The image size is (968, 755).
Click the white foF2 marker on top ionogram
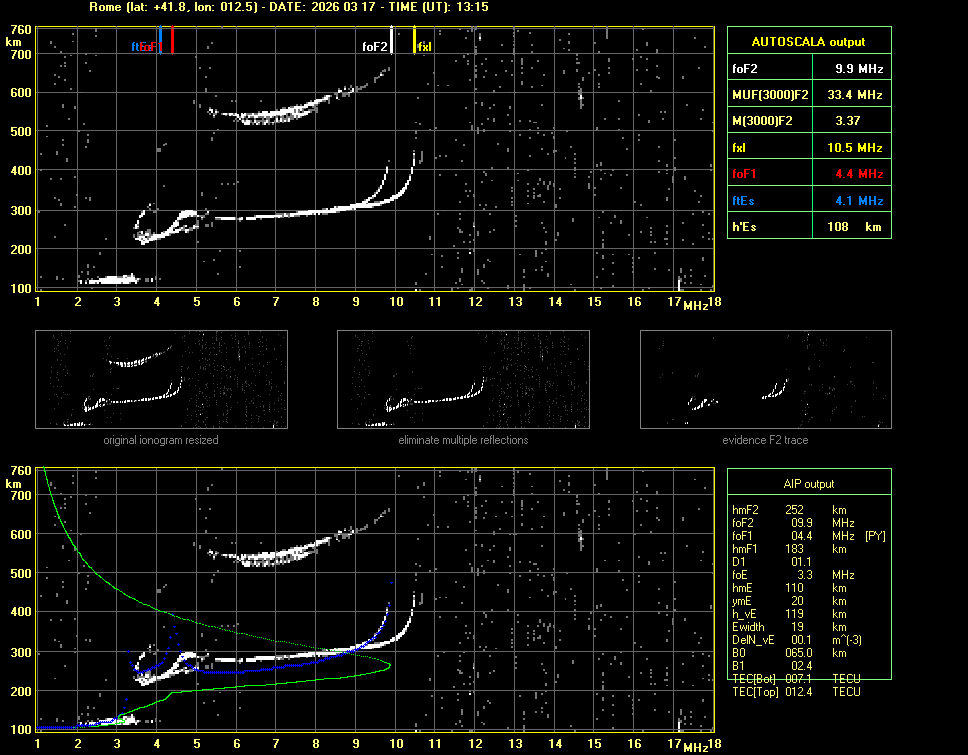[x=392, y=43]
